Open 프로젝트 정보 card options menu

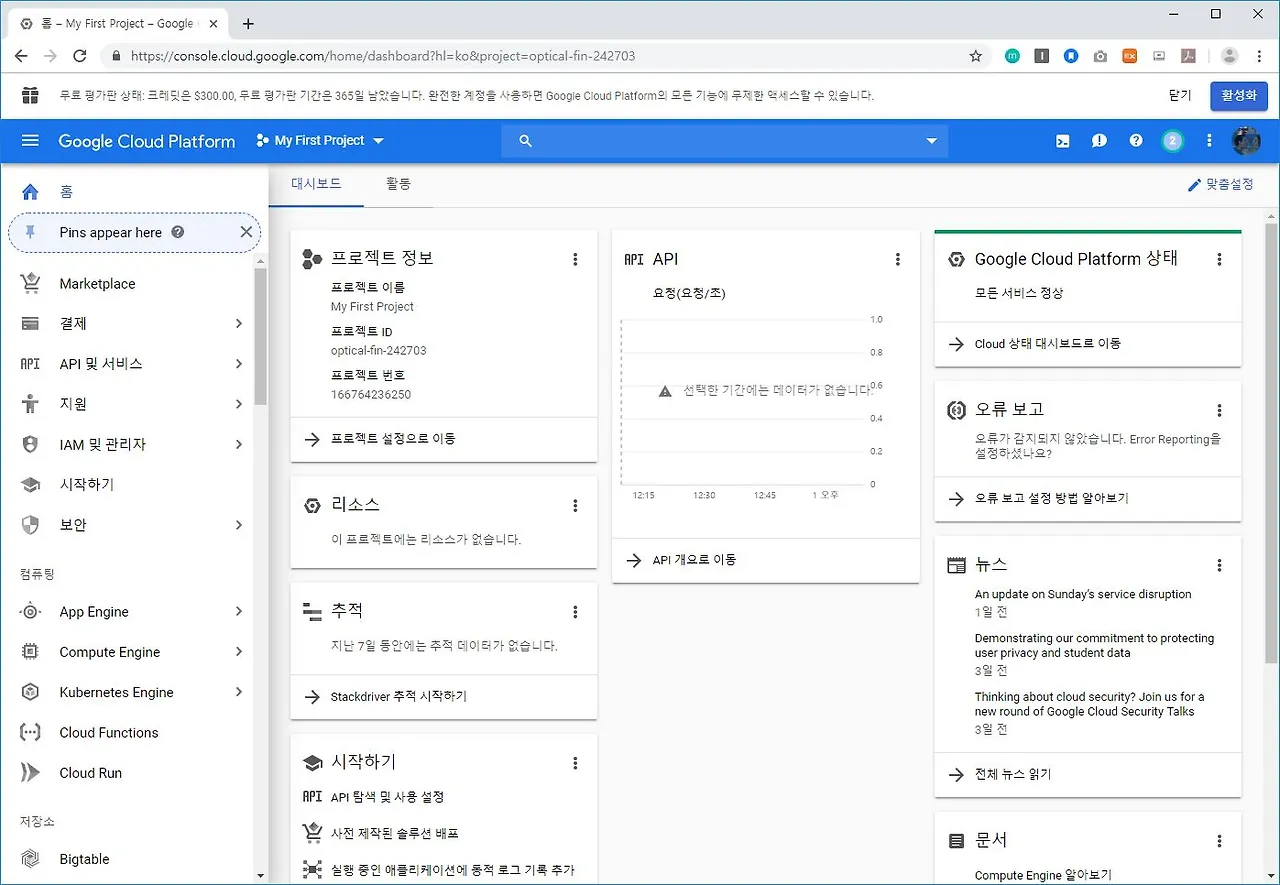pos(575,259)
